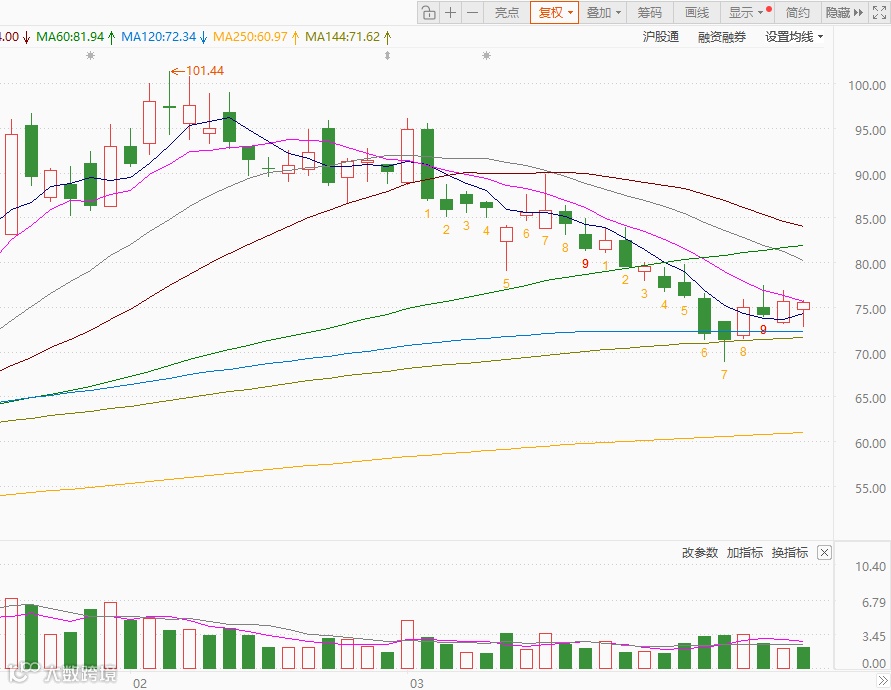Click 换指标 to switch indicator
Viewport: 891px width, 690px height.
pos(789,552)
